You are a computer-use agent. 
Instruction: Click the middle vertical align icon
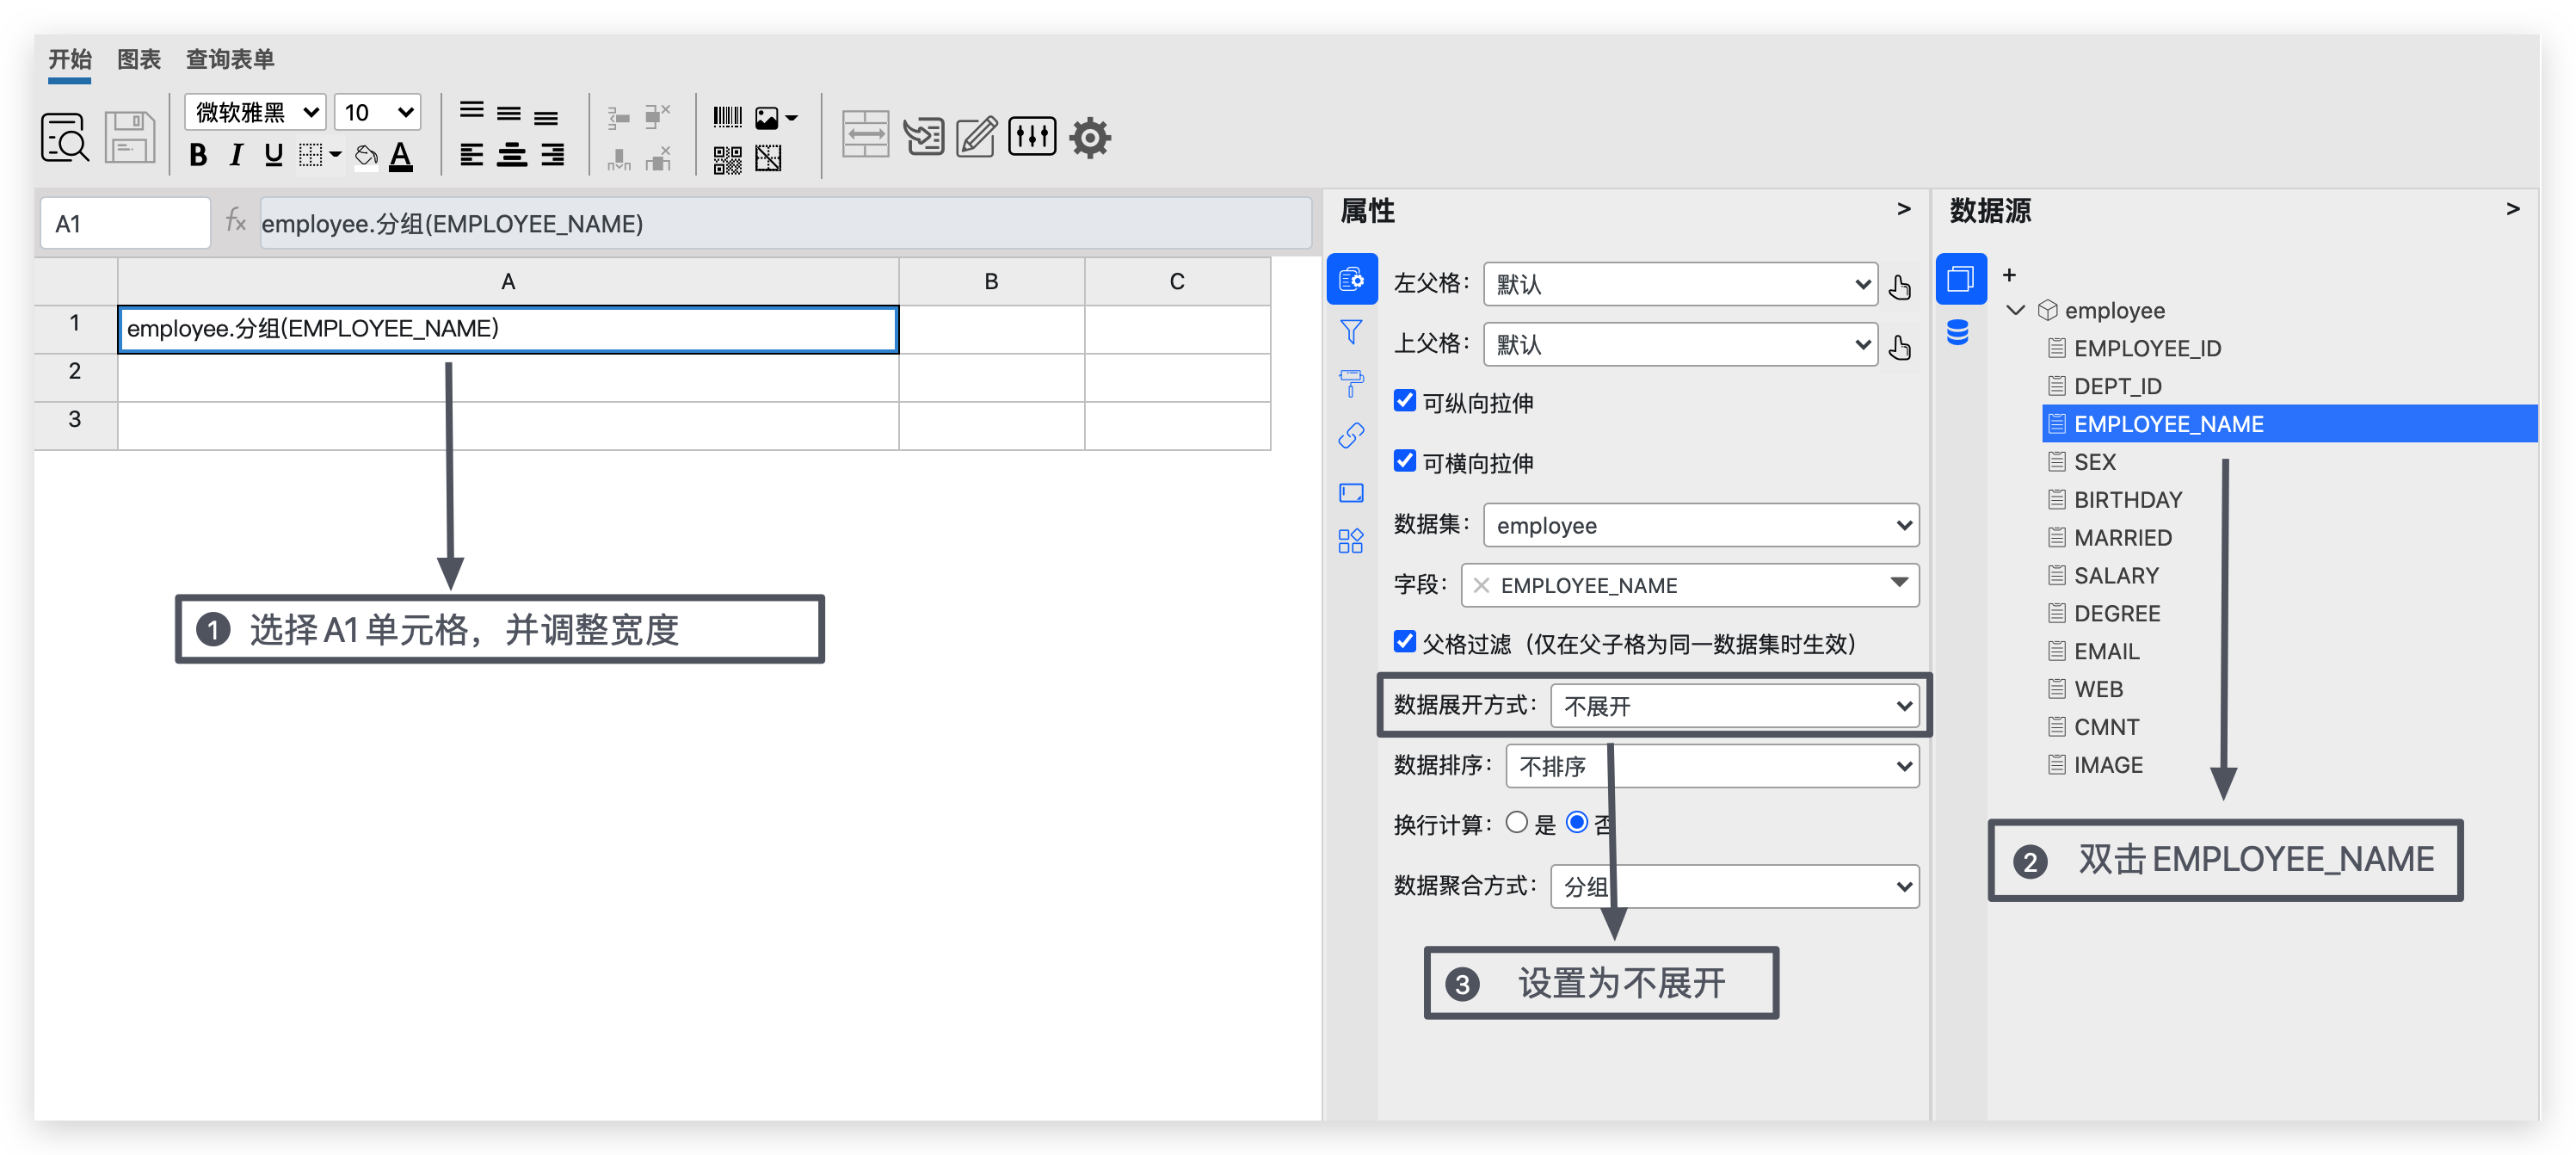click(509, 113)
